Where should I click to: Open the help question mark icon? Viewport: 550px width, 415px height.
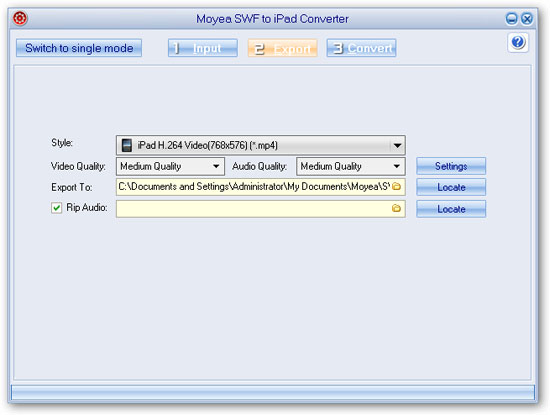pyautogui.click(x=518, y=42)
